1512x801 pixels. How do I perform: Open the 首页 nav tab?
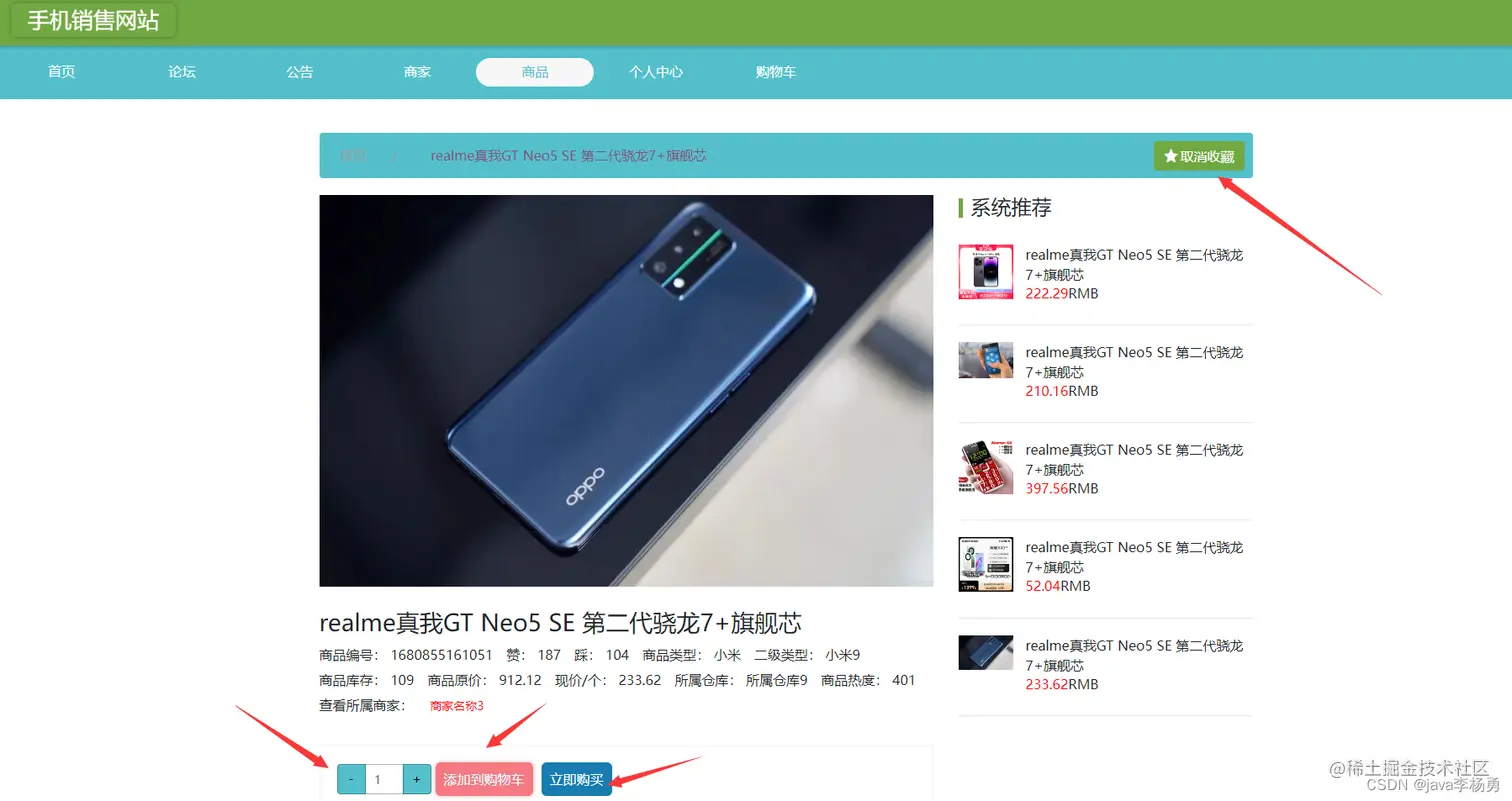coord(62,72)
